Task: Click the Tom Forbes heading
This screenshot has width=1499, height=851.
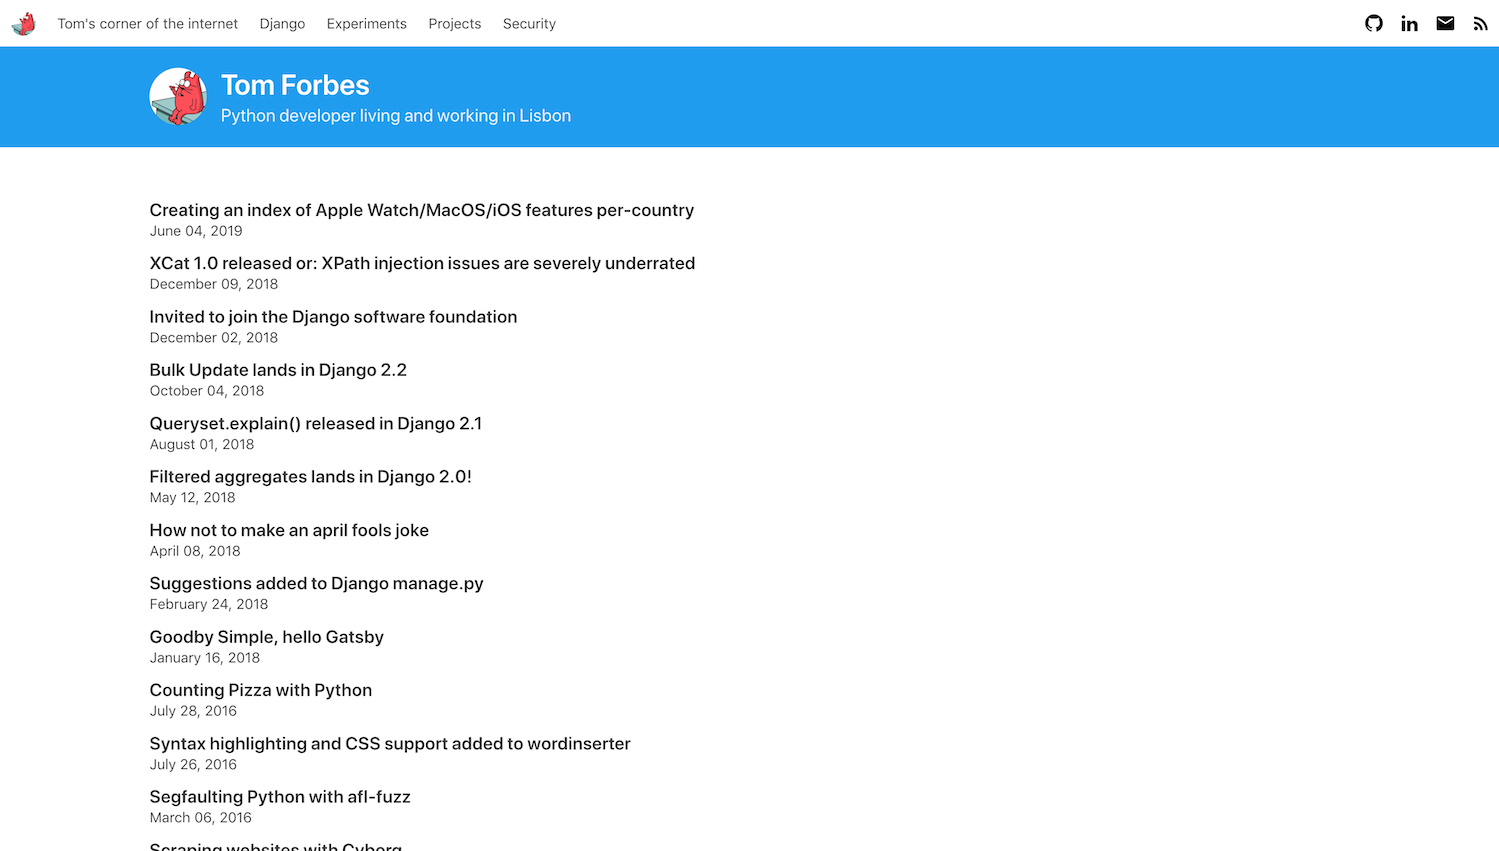Action: (295, 85)
